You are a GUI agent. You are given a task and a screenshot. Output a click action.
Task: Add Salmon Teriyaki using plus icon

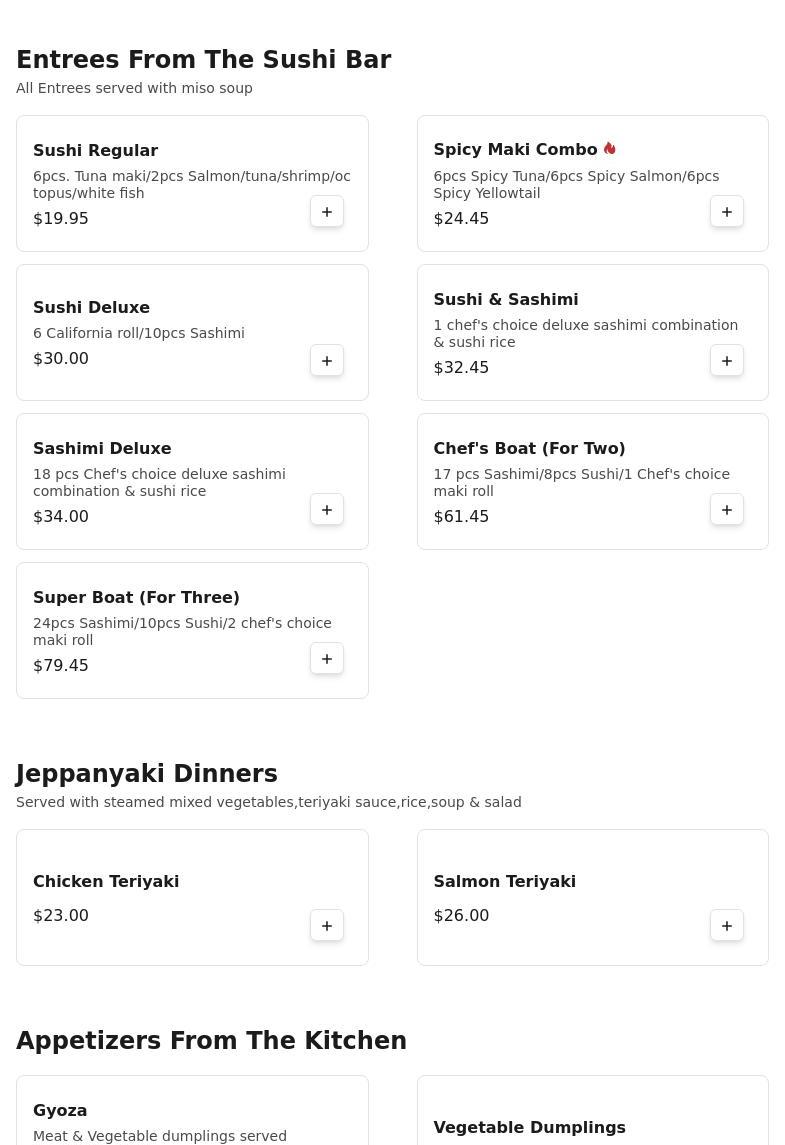pyautogui.click(x=727, y=926)
